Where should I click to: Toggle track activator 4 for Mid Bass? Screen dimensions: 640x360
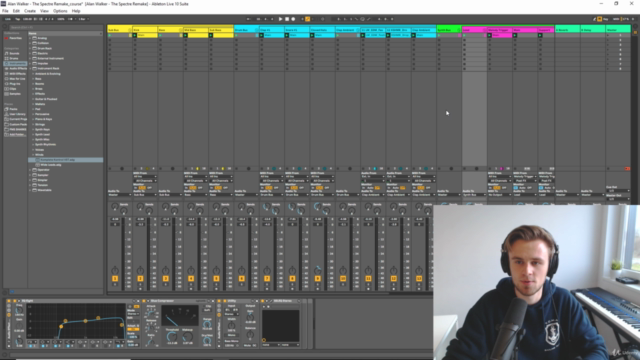[x=191, y=279]
